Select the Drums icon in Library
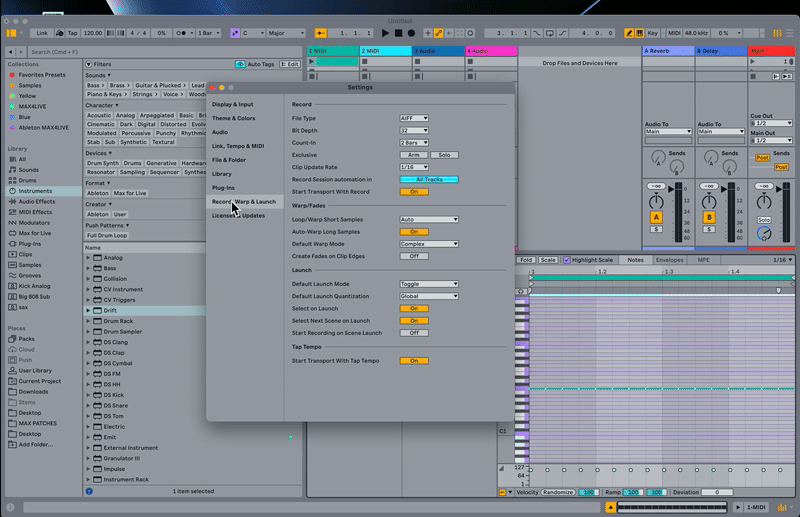Screen dimensions: 800x517 pos(12,180)
